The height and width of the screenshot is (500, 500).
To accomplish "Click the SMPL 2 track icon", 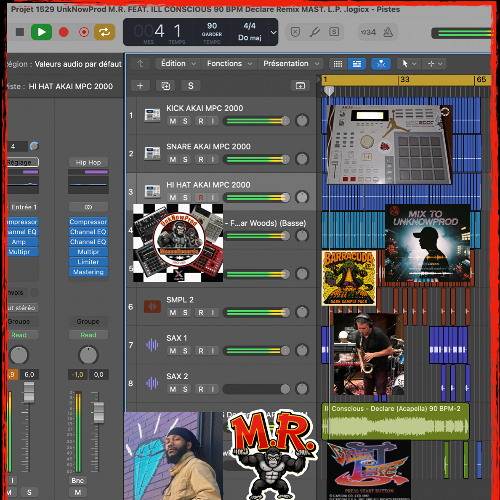I will tap(152, 306).
